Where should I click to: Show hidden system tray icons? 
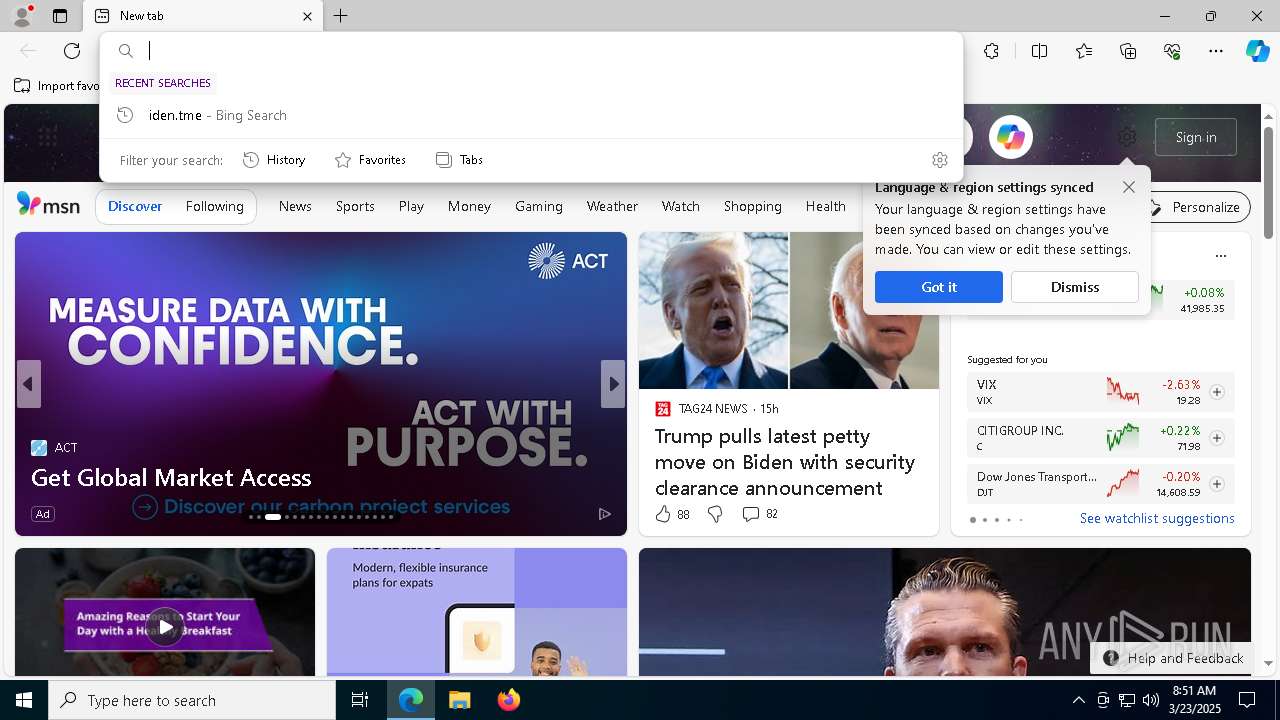[x=1078, y=700]
